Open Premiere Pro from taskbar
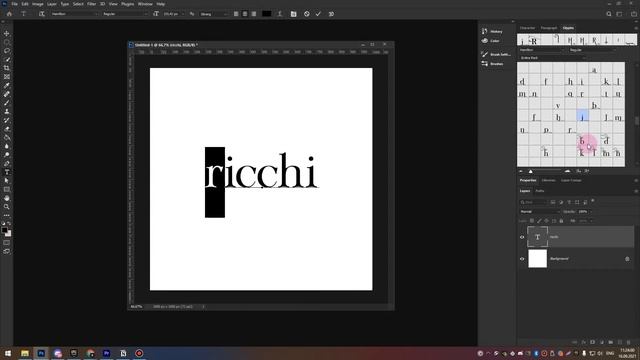Screen dimensions: 640x360 coord(107,353)
